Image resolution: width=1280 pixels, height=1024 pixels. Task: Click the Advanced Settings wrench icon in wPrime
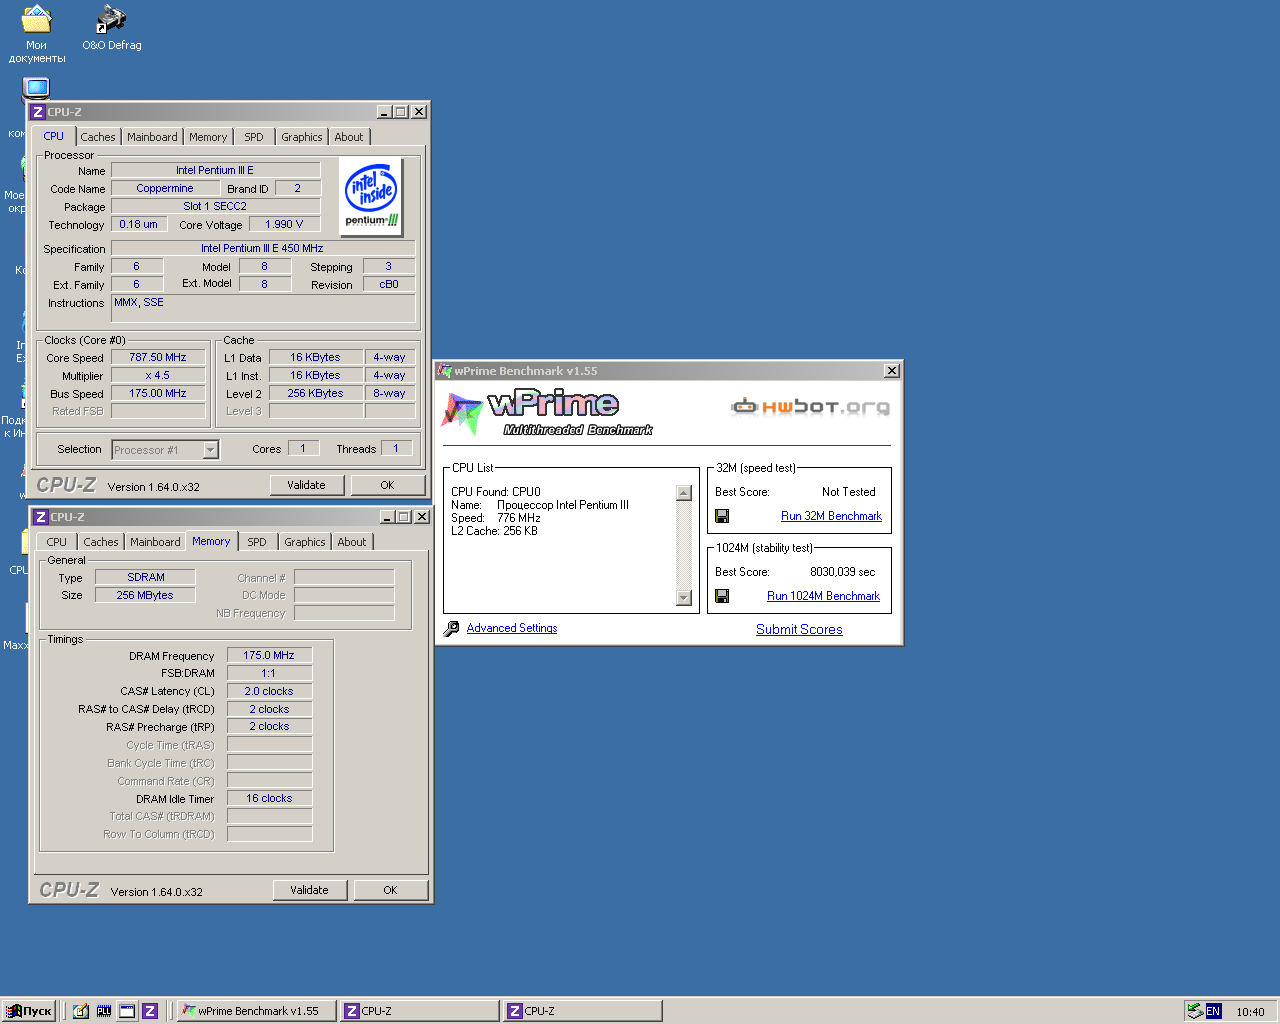coord(451,628)
